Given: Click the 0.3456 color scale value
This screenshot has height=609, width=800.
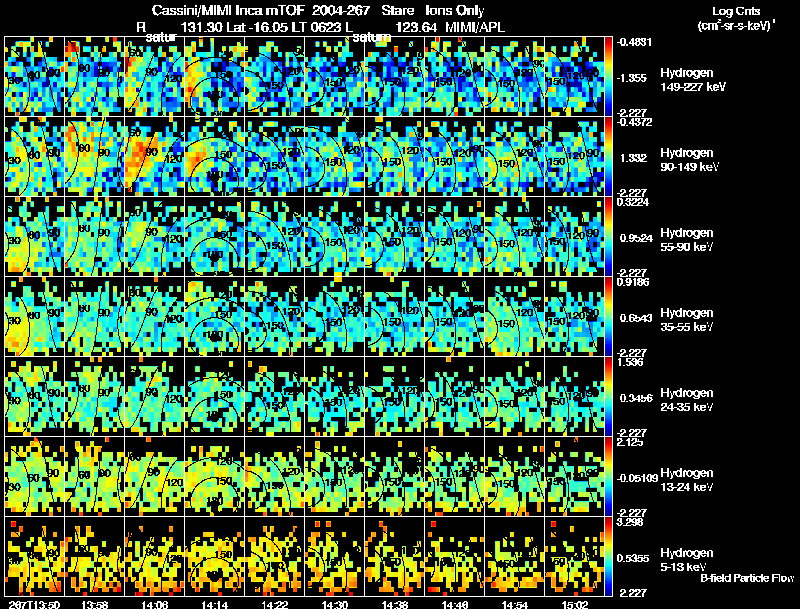Looking at the screenshot, I should pos(636,398).
